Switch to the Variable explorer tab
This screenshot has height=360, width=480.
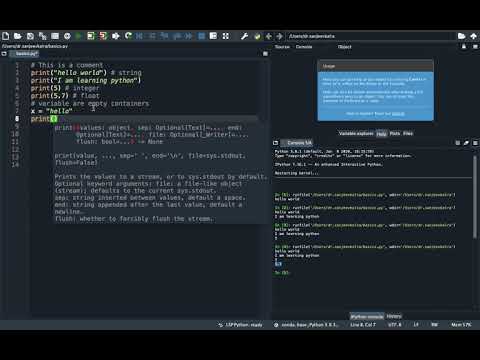[356, 133]
